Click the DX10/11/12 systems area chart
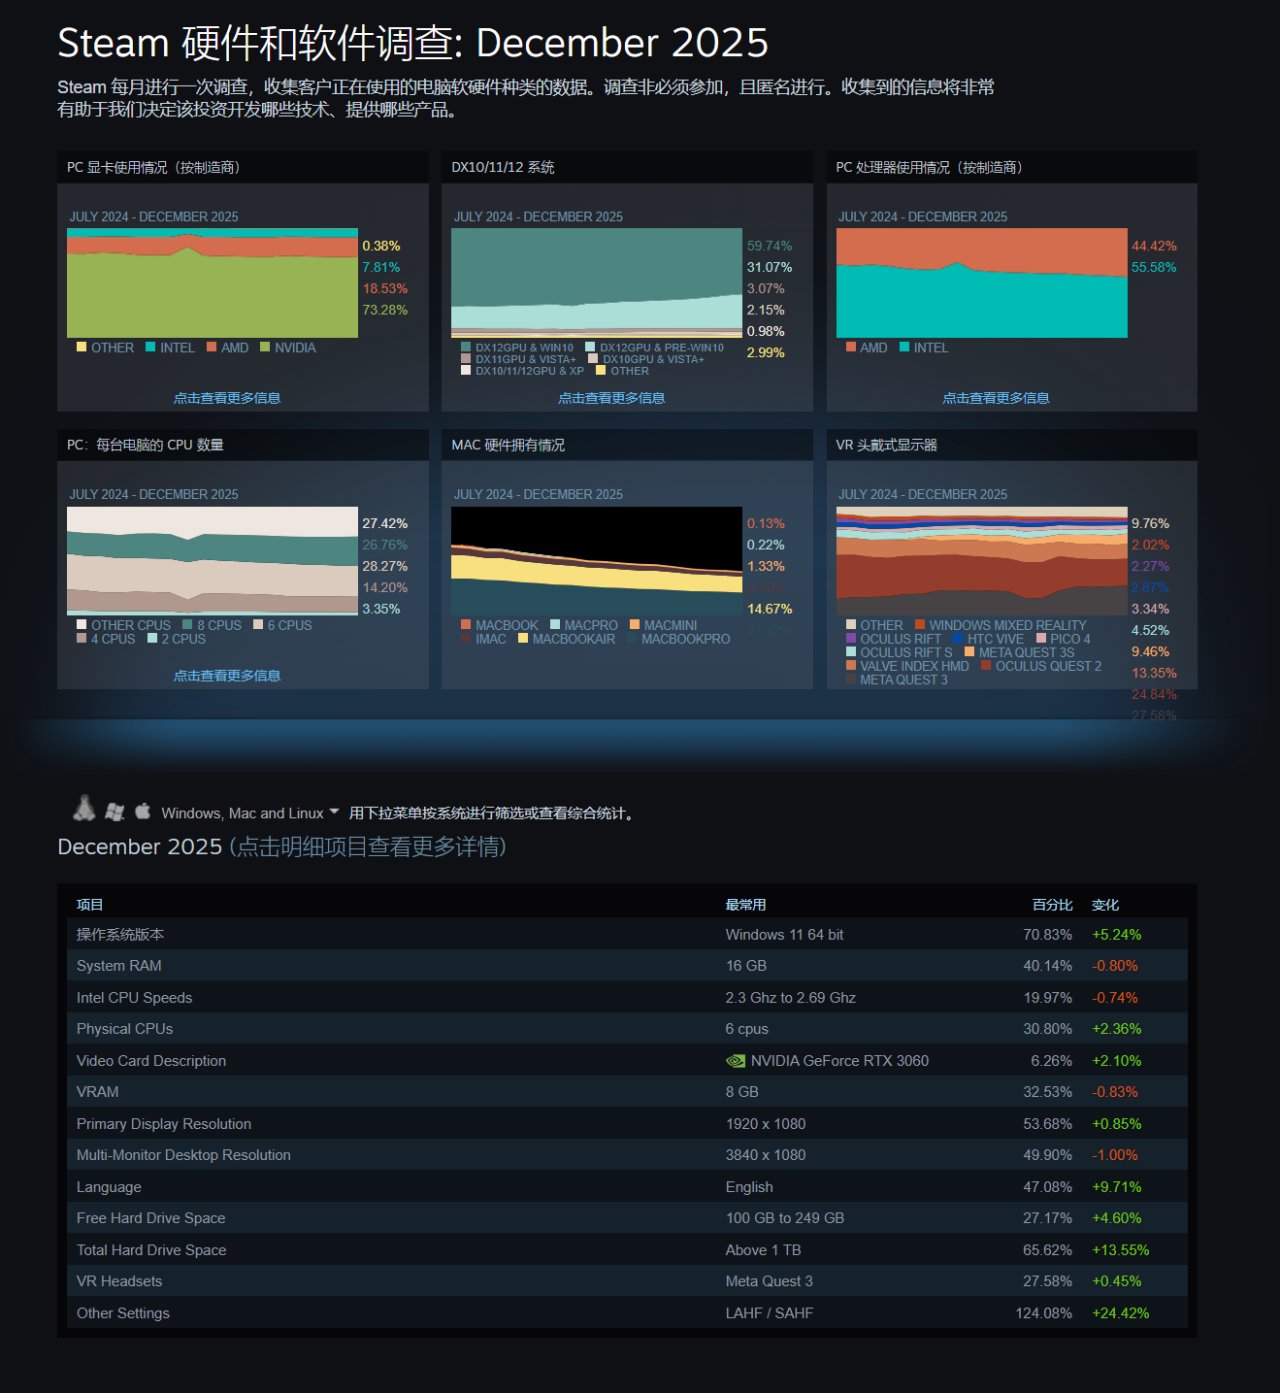 (597, 283)
